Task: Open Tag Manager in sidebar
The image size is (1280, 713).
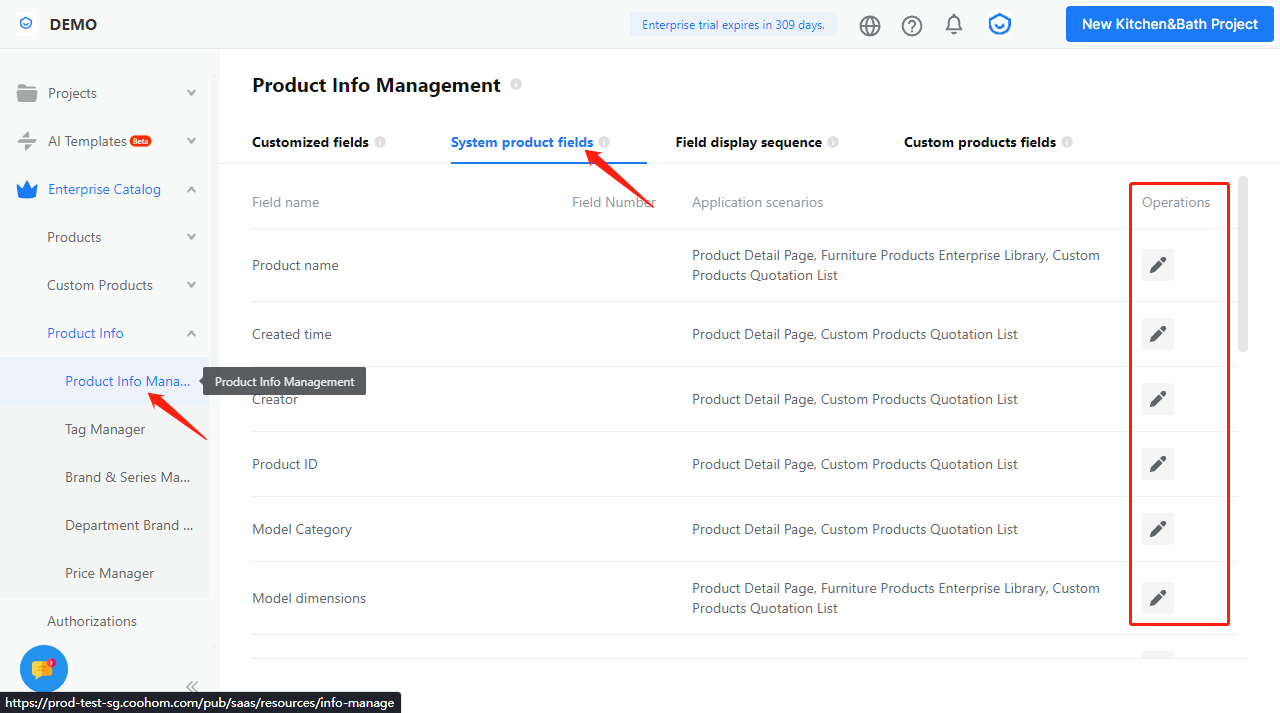Action: (x=105, y=429)
